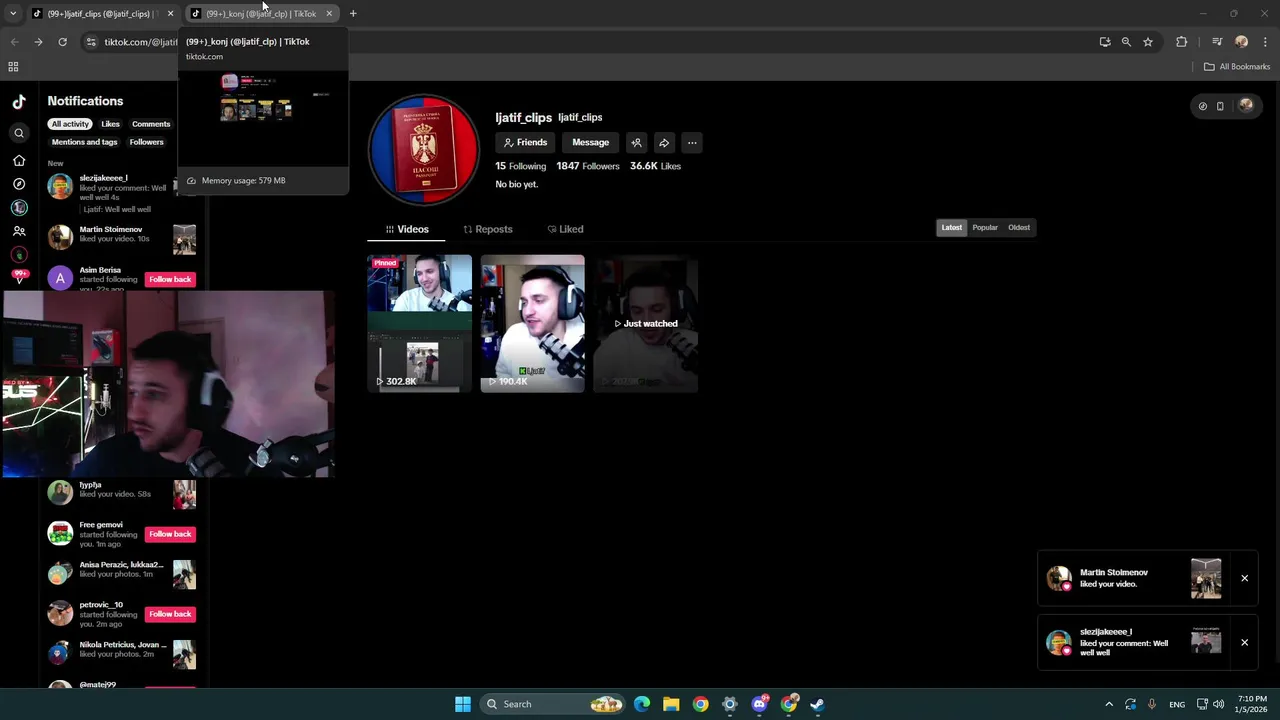Open the tab search chevron at top-left
Screen dimensions: 1280x720
pyautogui.click(x=13, y=14)
